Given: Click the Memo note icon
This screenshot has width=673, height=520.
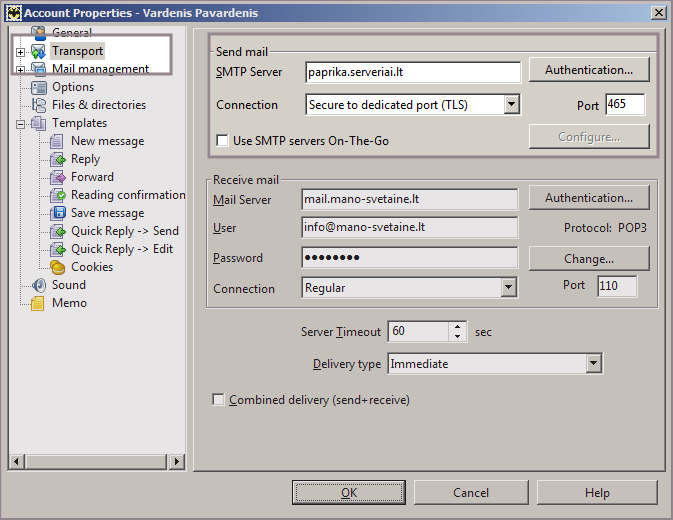Looking at the screenshot, I should click(39, 303).
